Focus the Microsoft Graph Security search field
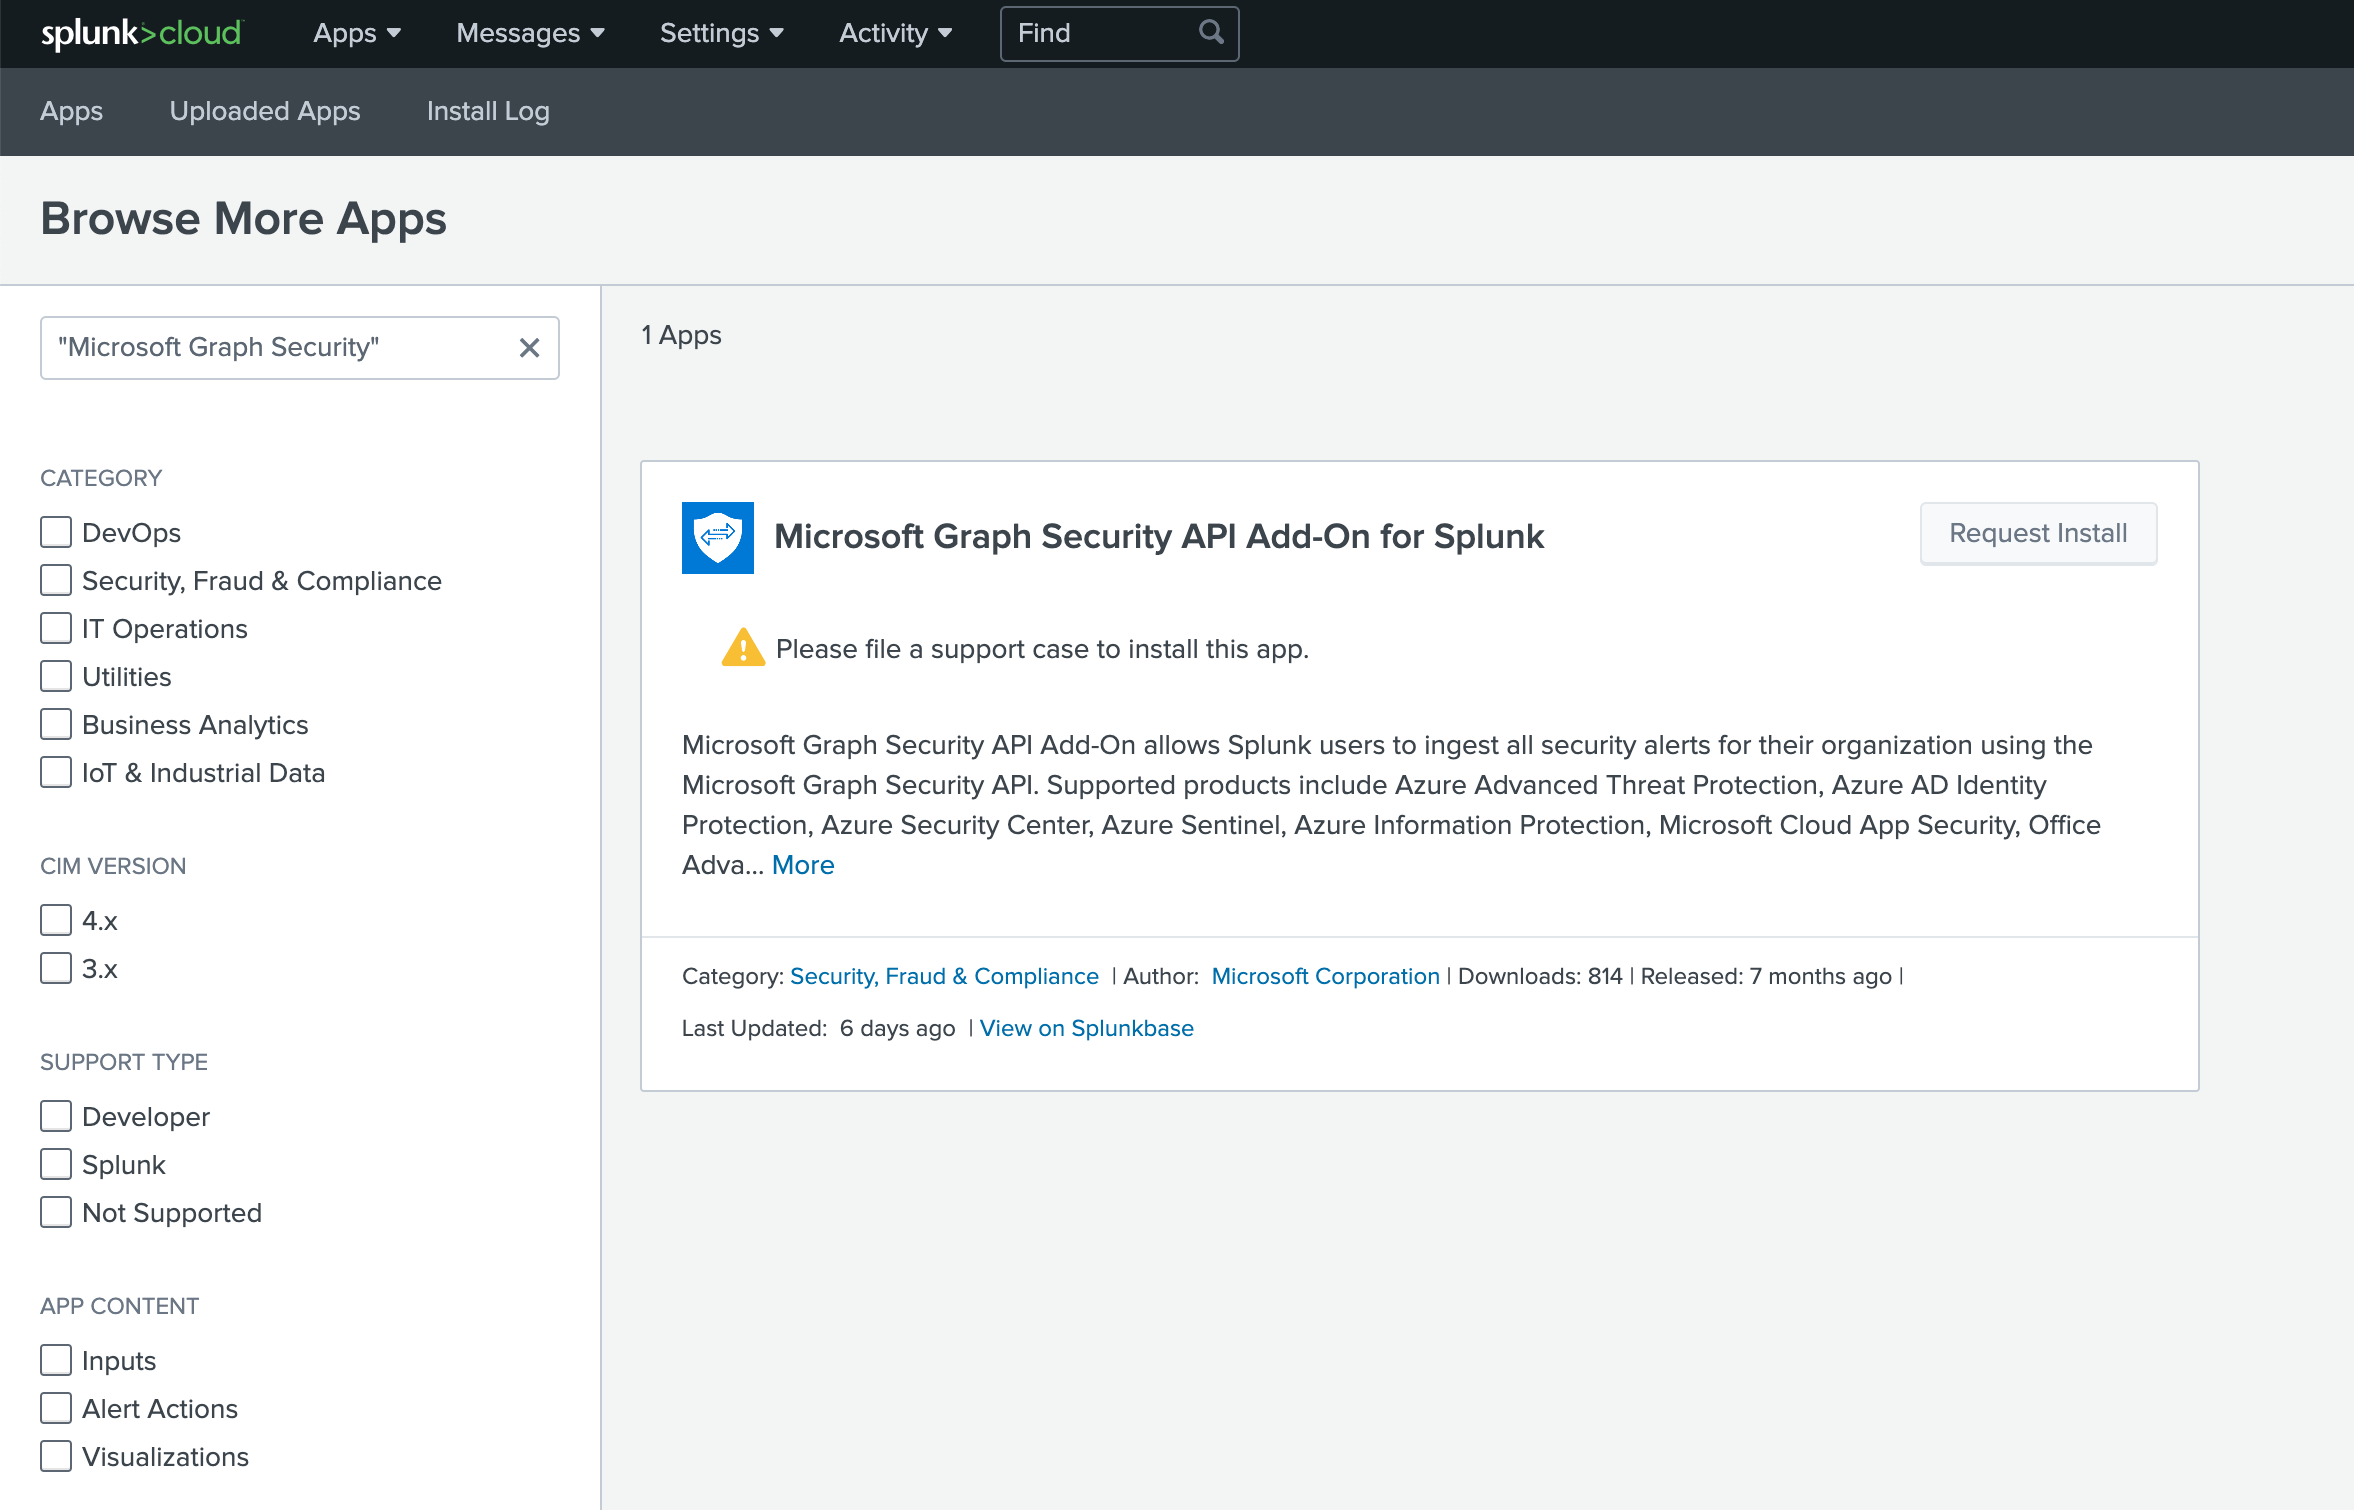Image resolution: width=2354 pixels, height=1510 pixels. click(280, 348)
